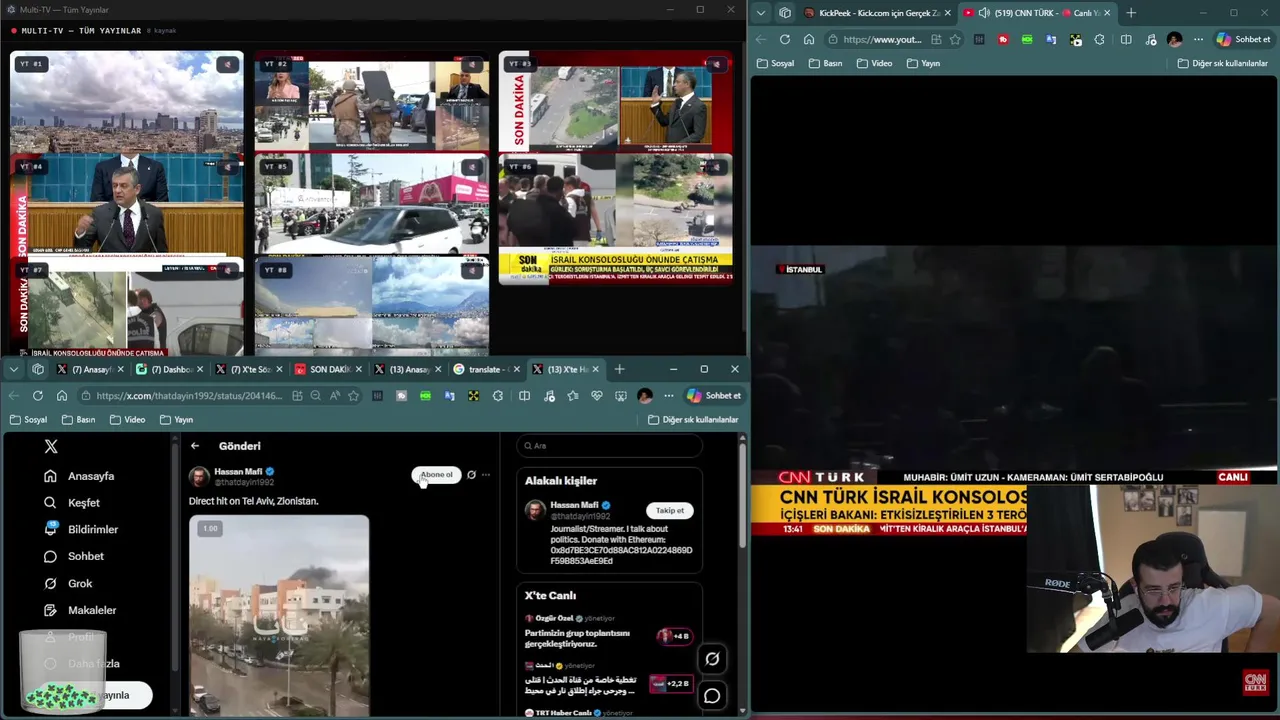This screenshot has height=720, width=1280.
Task: Open settings and more menu in YouTube browser
Action: point(1198,40)
